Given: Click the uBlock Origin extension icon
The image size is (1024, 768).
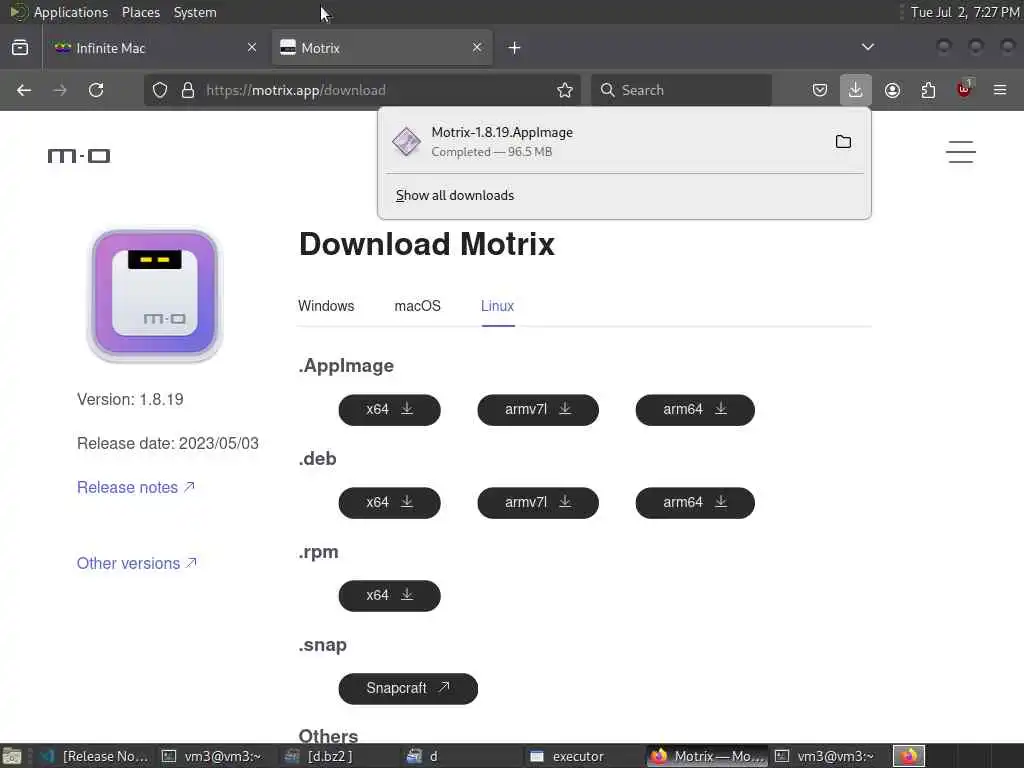Looking at the screenshot, I should point(964,89).
